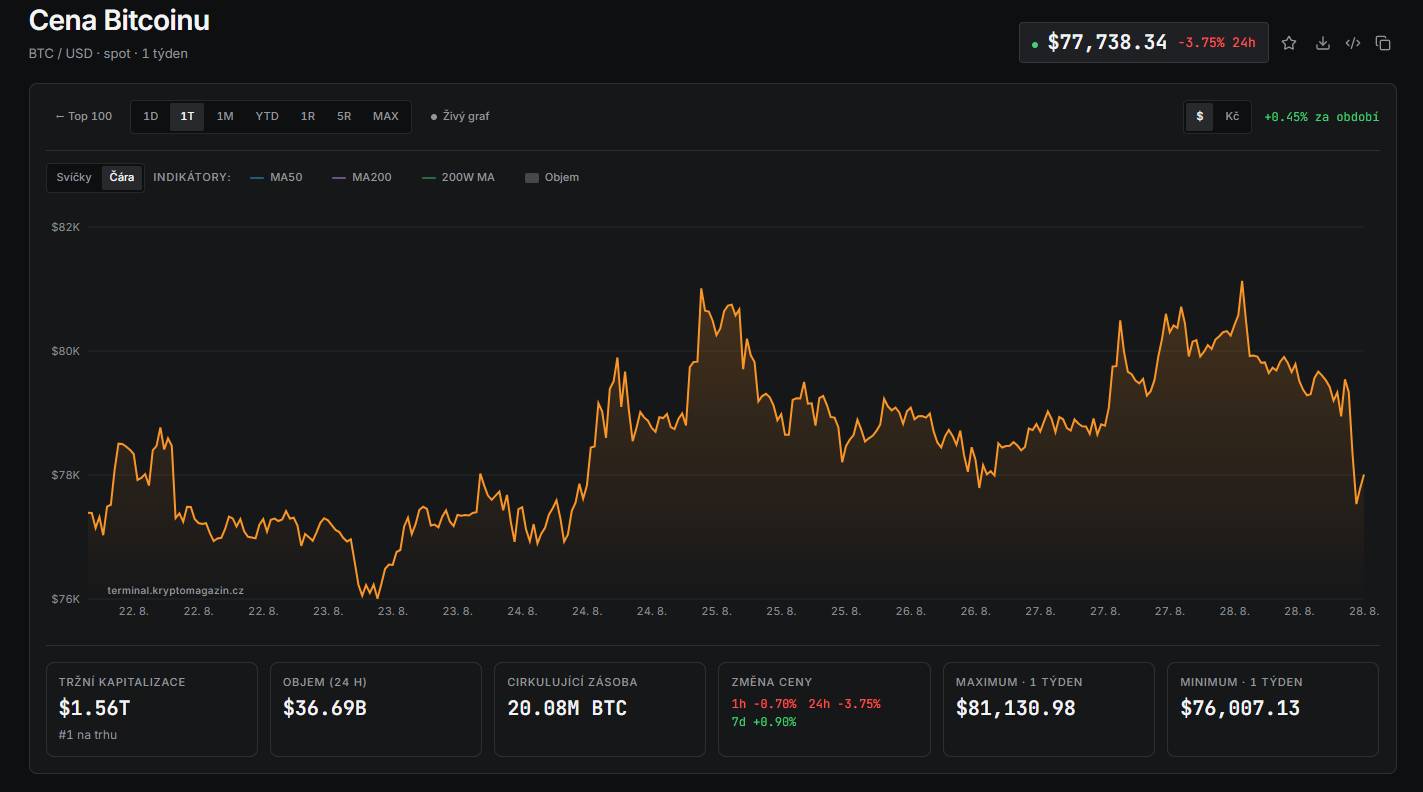This screenshot has height=792, width=1423.
Task: Open embed code with the </> icon
Action: 1353,43
